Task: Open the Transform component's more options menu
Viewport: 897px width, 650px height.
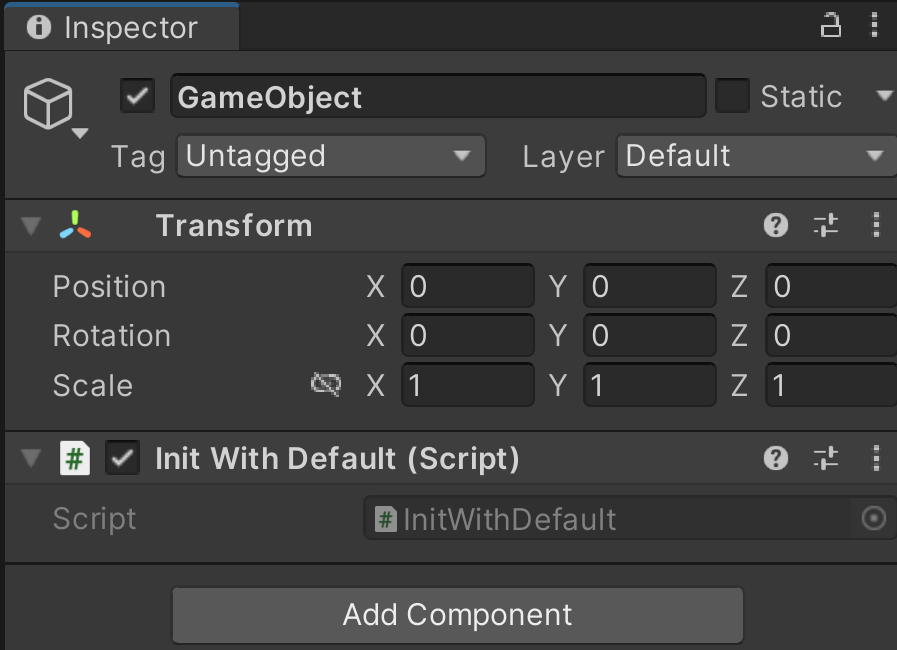Action: 876,225
